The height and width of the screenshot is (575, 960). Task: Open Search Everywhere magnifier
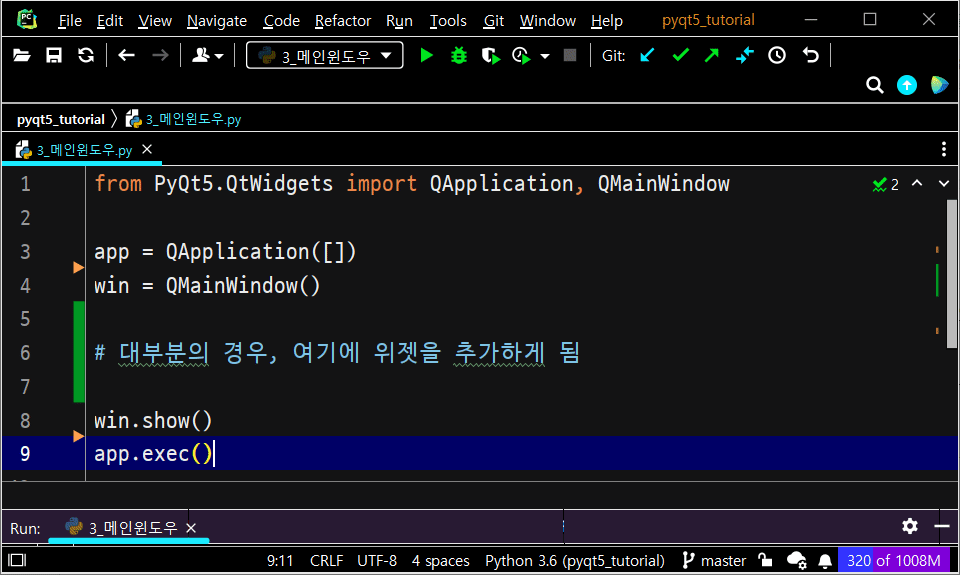pyautogui.click(x=874, y=85)
